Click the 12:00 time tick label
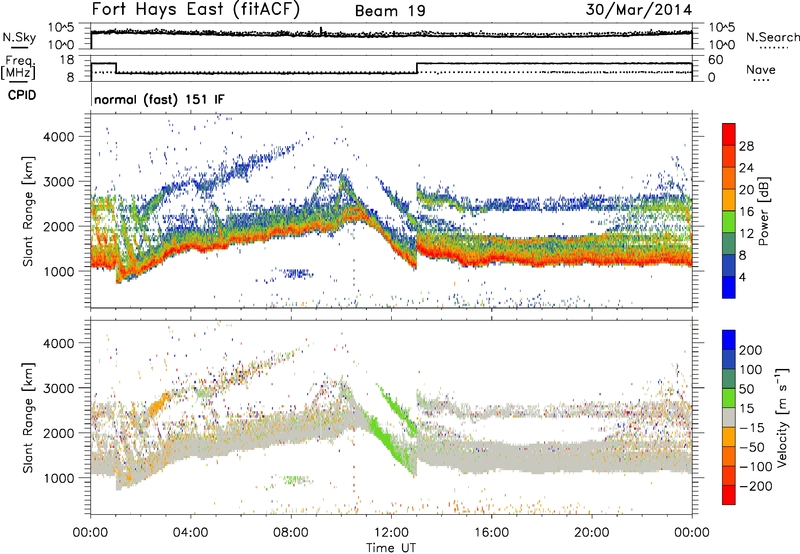This screenshot has width=800, height=554. pos(391,533)
